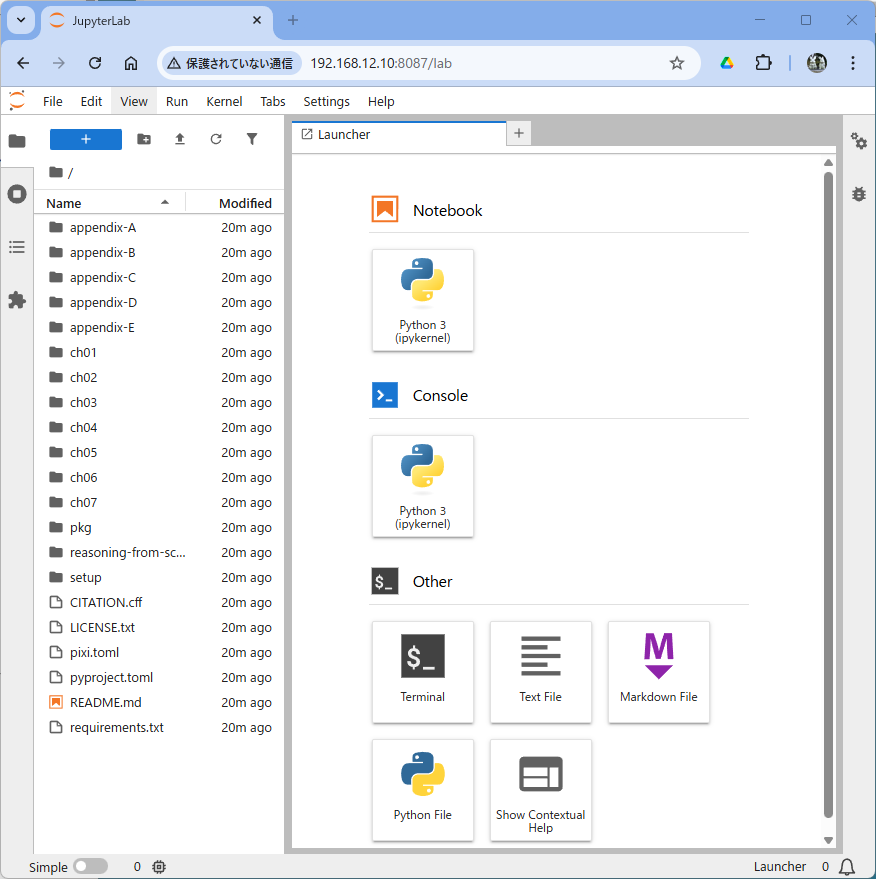Refresh the file browser listing
The width and height of the screenshot is (876, 879).
pos(216,140)
